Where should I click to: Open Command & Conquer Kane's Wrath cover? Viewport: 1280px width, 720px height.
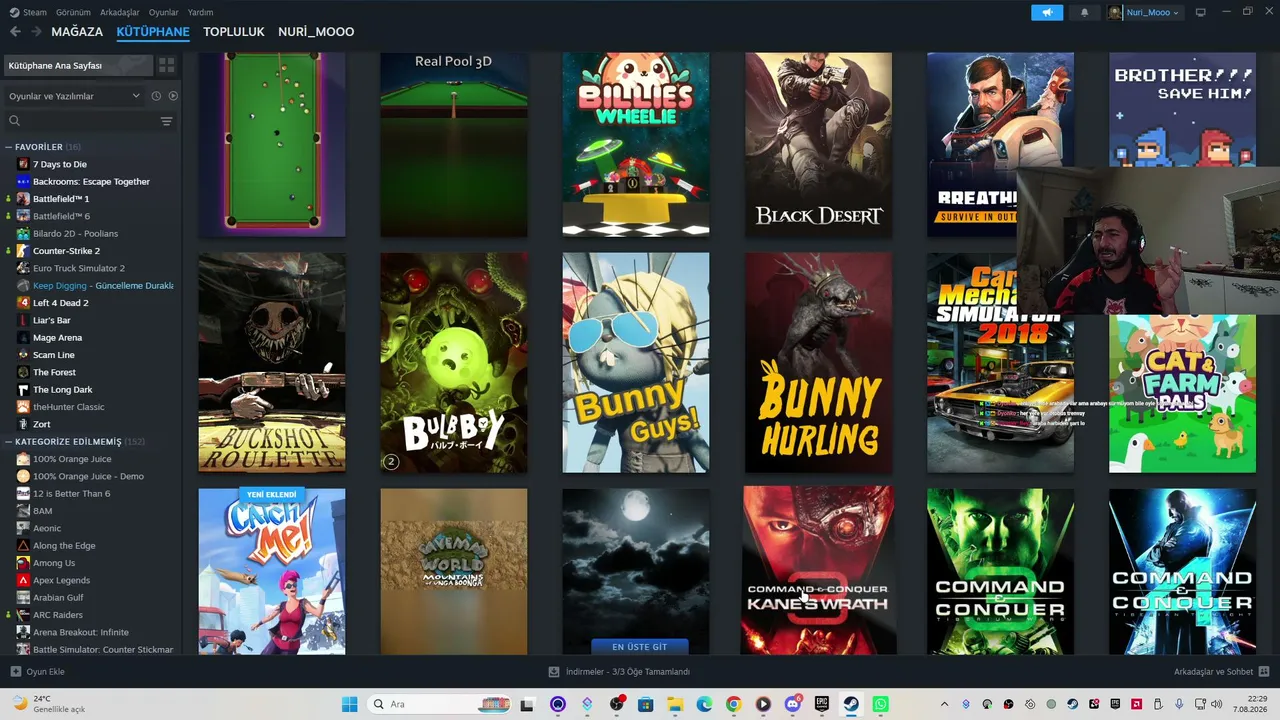(x=818, y=571)
